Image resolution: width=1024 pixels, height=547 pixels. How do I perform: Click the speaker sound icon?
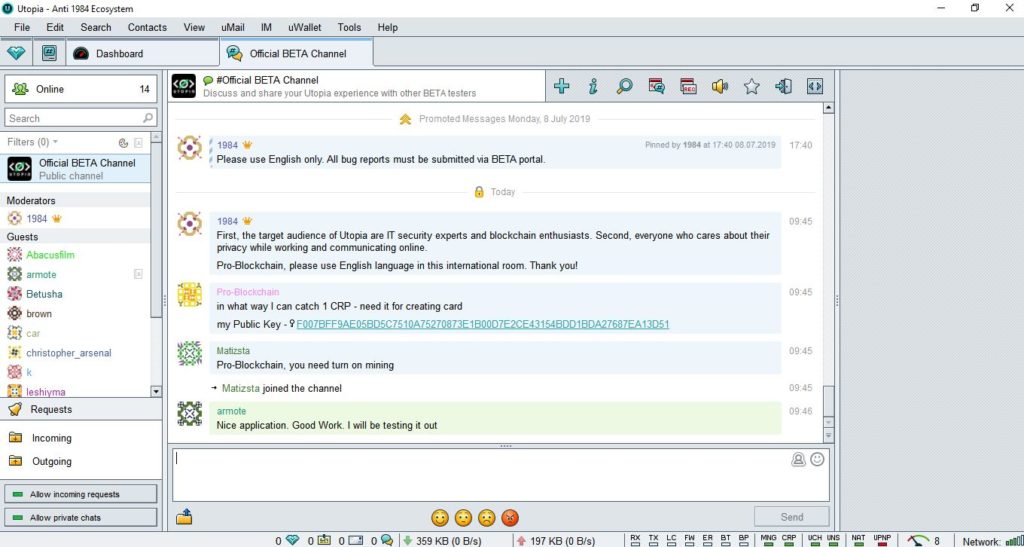click(x=720, y=86)
